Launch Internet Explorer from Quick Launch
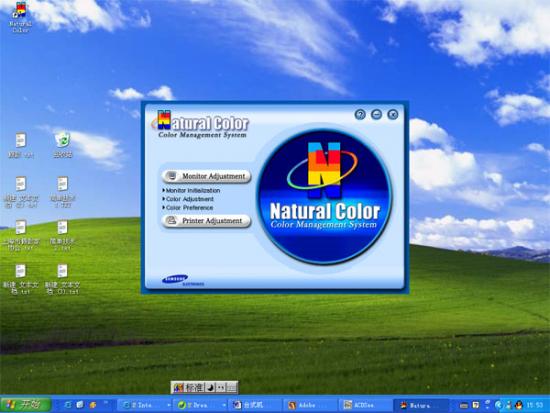Screen dimensions: 550x413 68,405
